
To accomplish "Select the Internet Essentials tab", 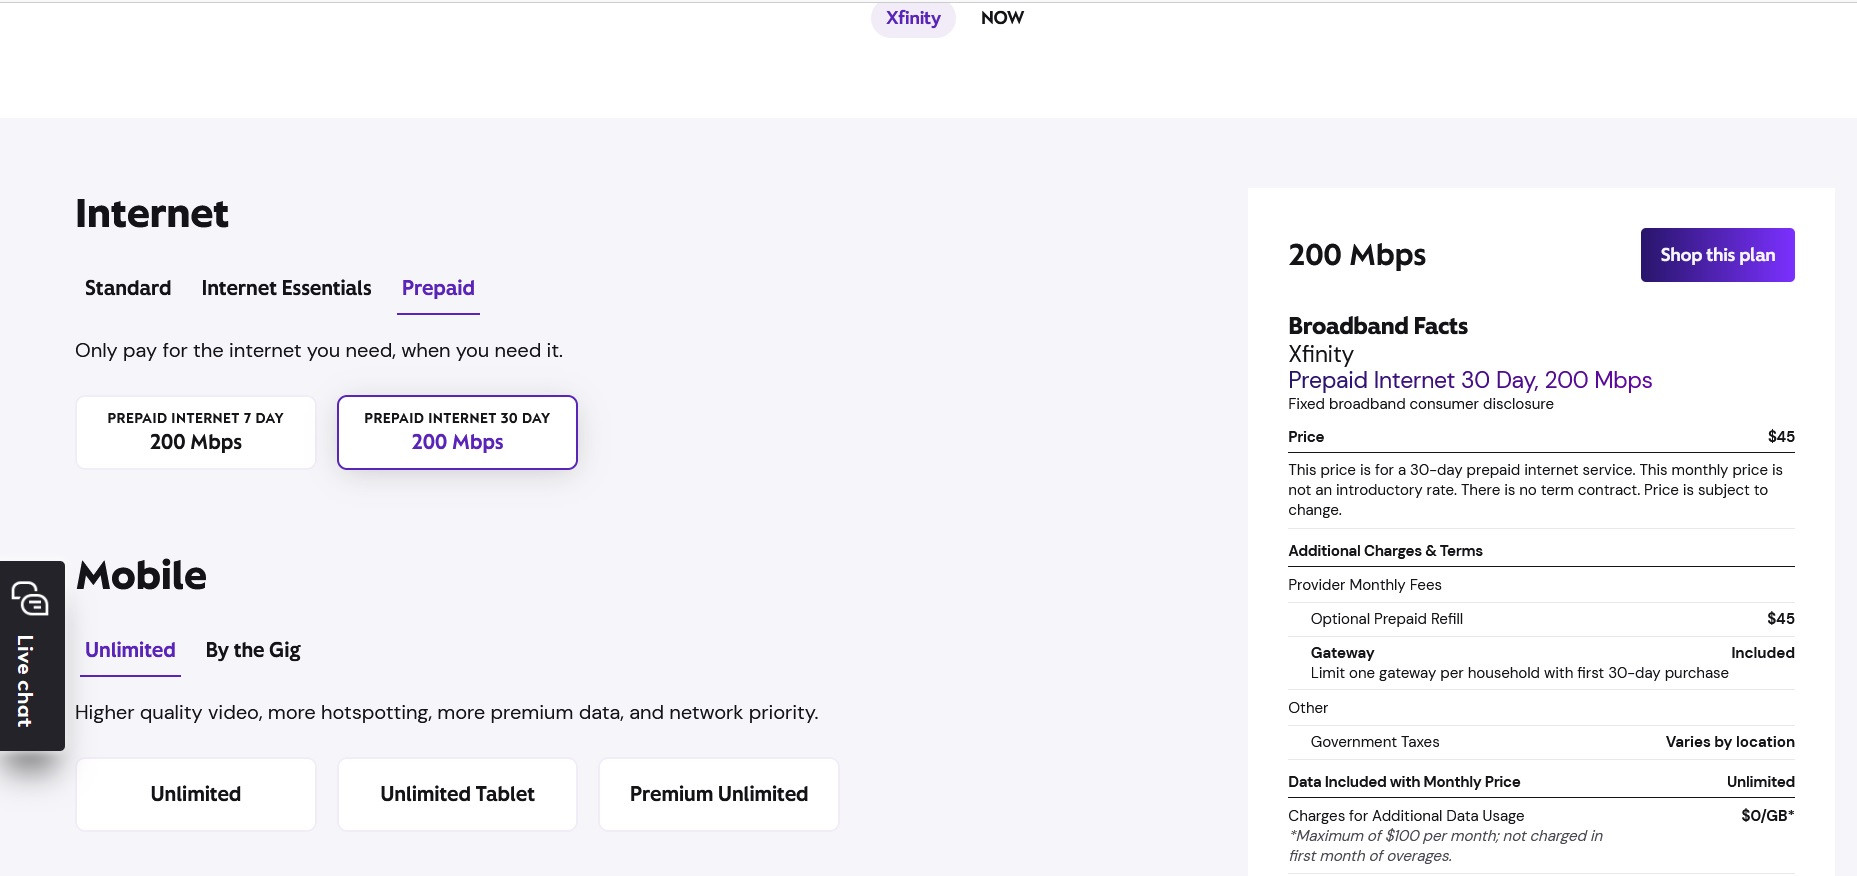I will 286,288.
